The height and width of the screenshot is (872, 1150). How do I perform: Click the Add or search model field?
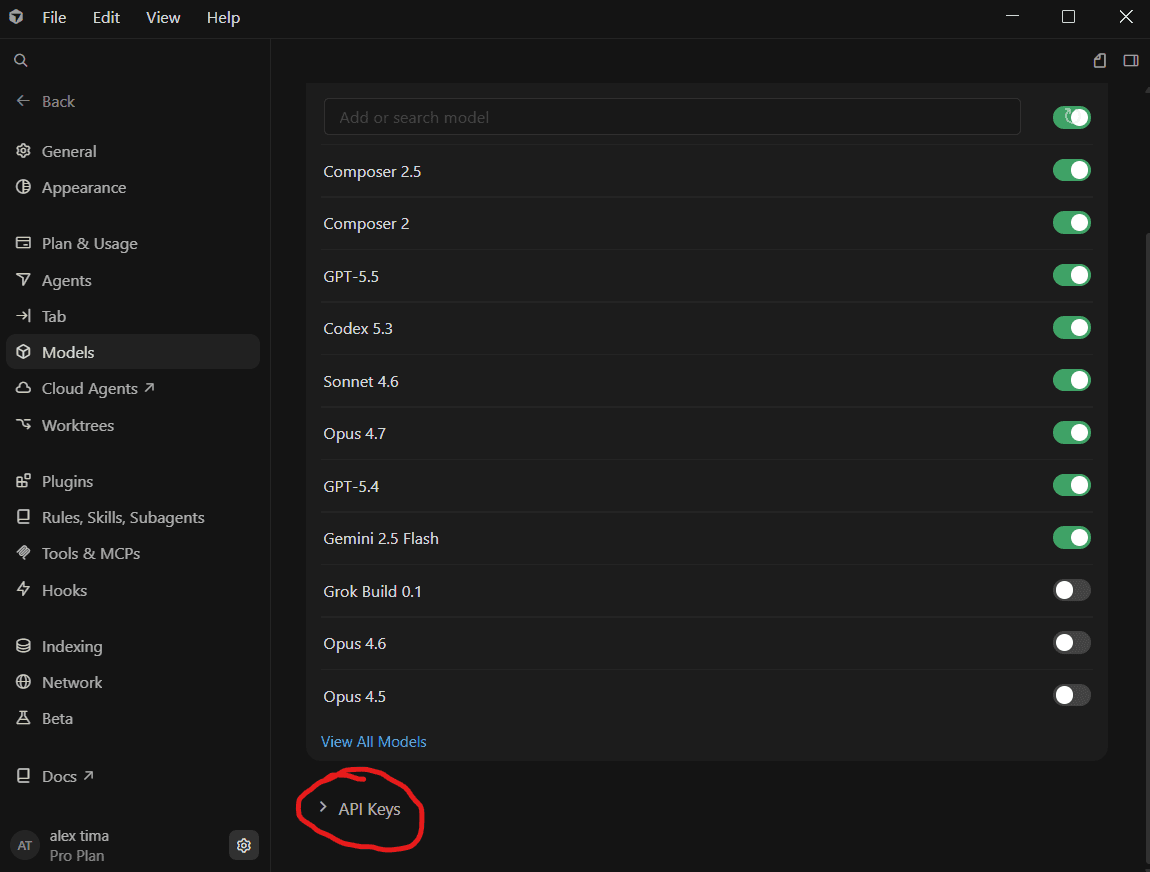point(672,117)
